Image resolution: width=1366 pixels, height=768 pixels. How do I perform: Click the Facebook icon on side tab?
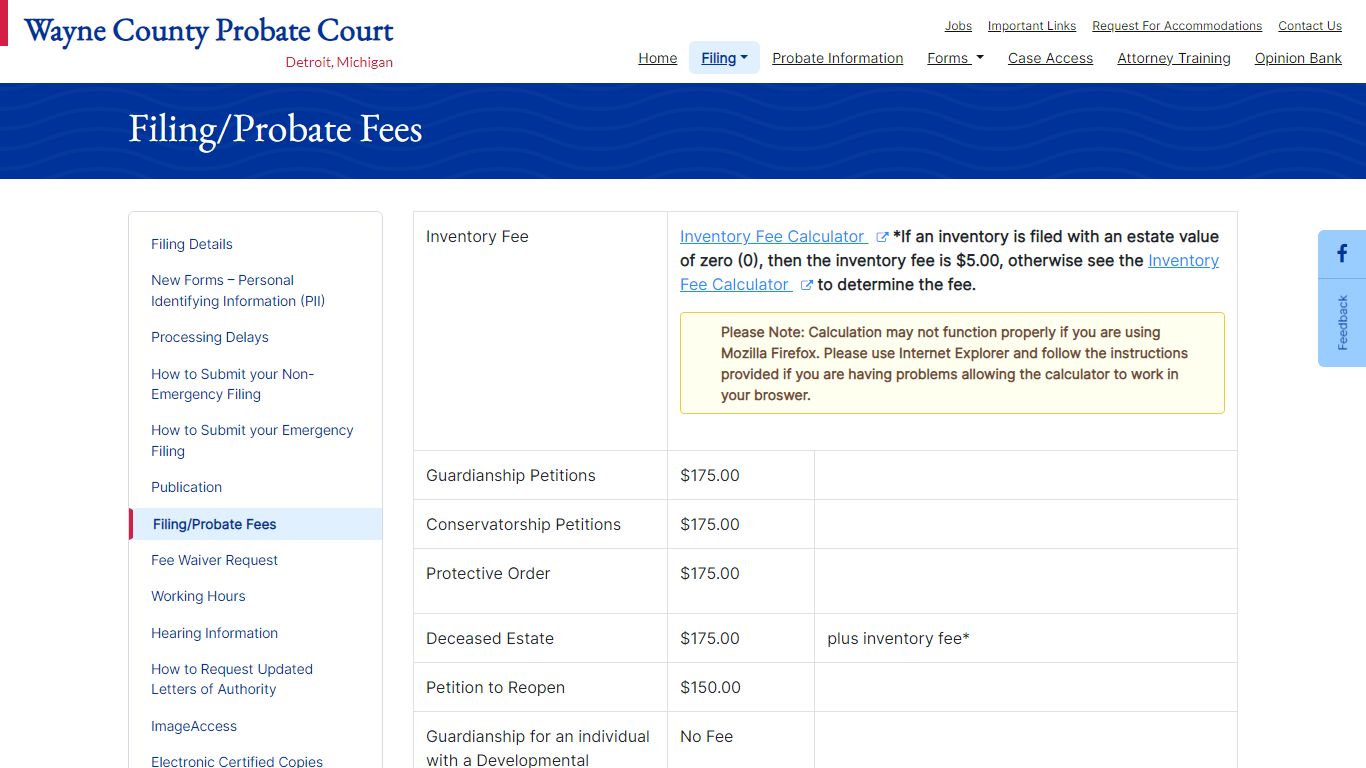click(1342, 254)
